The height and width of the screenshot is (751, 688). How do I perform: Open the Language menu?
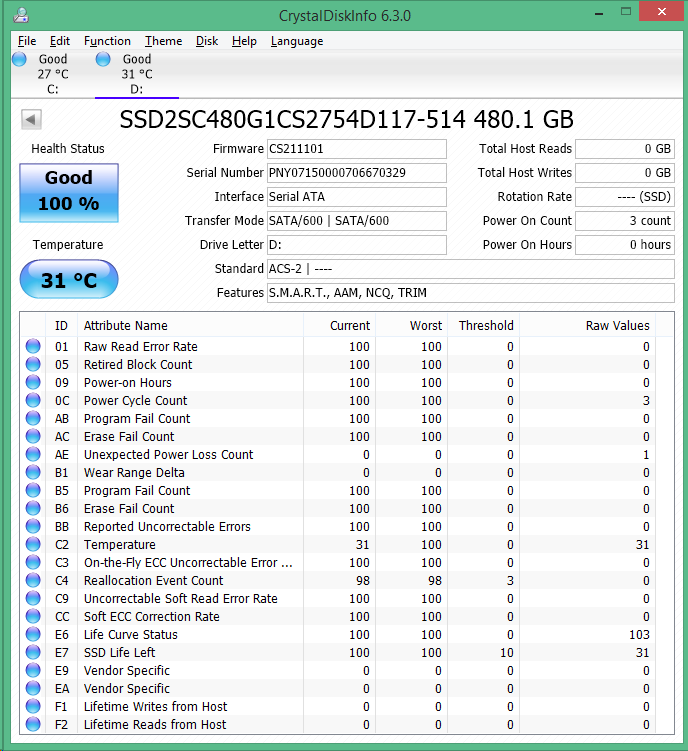pyautogui.click(x=297, y=41)
